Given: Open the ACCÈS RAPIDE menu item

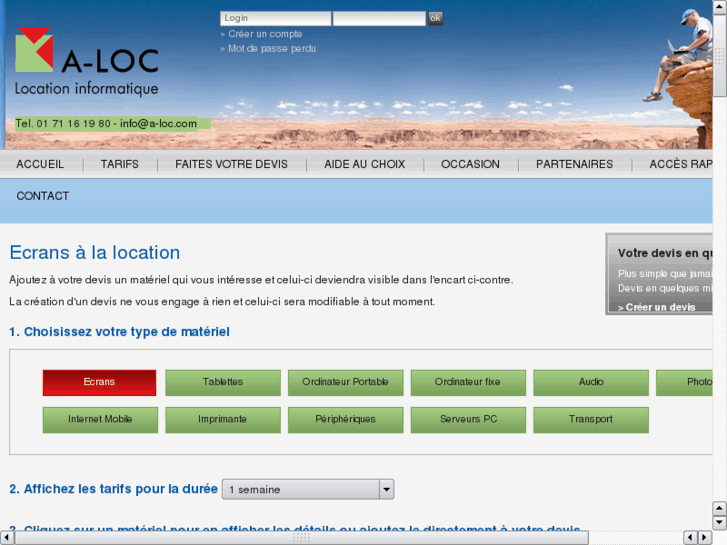Looking at the screenshot, I should pyautogui.click(x=680, y=164).
